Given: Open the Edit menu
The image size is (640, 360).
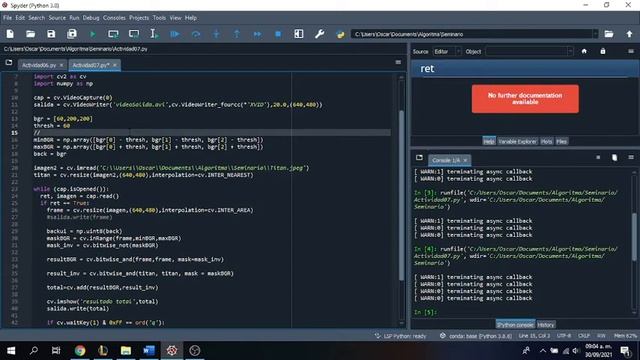Looking at the screenshot, I should tap(20, 18).
